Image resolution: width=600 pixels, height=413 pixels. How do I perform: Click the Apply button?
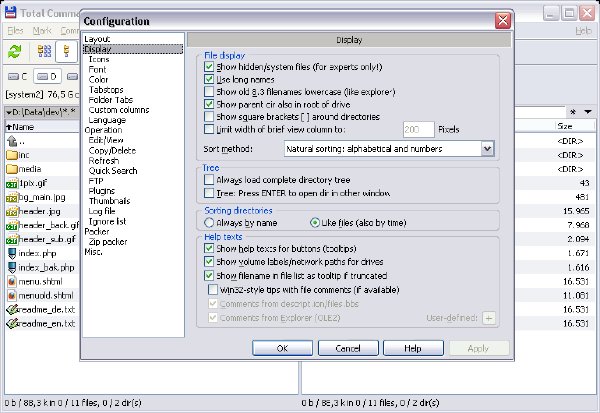478,348
